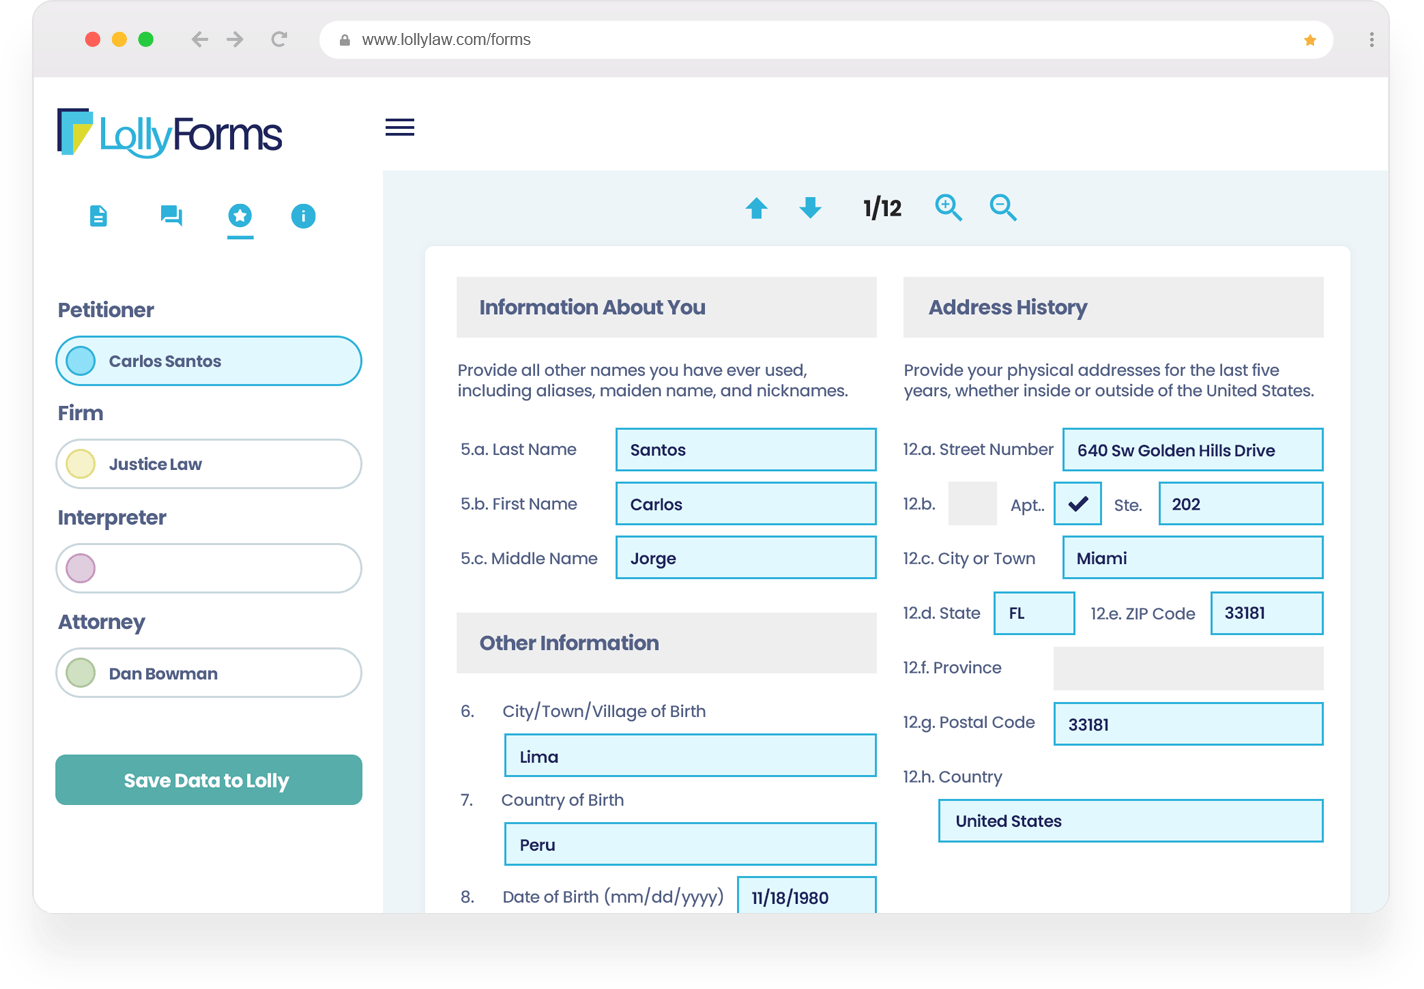Viewport: 1424px width, 989px height.
Task: Click the empty box after 12.b.
Action: coord(972,504)
